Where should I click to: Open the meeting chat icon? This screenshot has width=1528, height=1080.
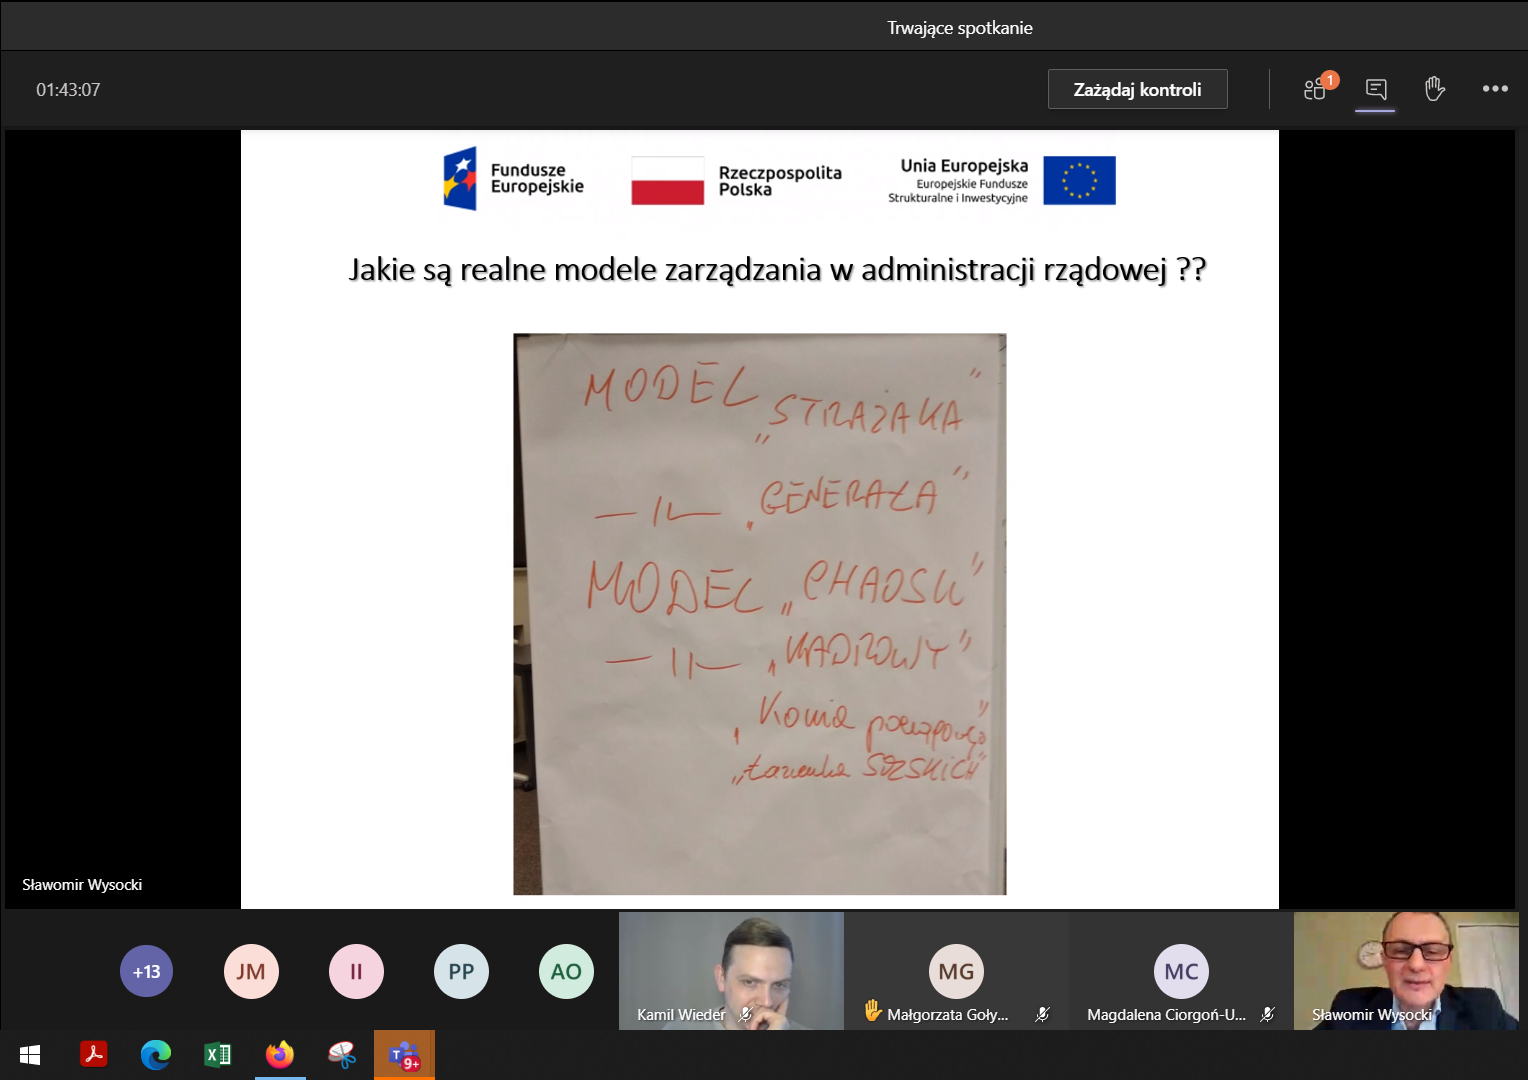pos(1375,90)
